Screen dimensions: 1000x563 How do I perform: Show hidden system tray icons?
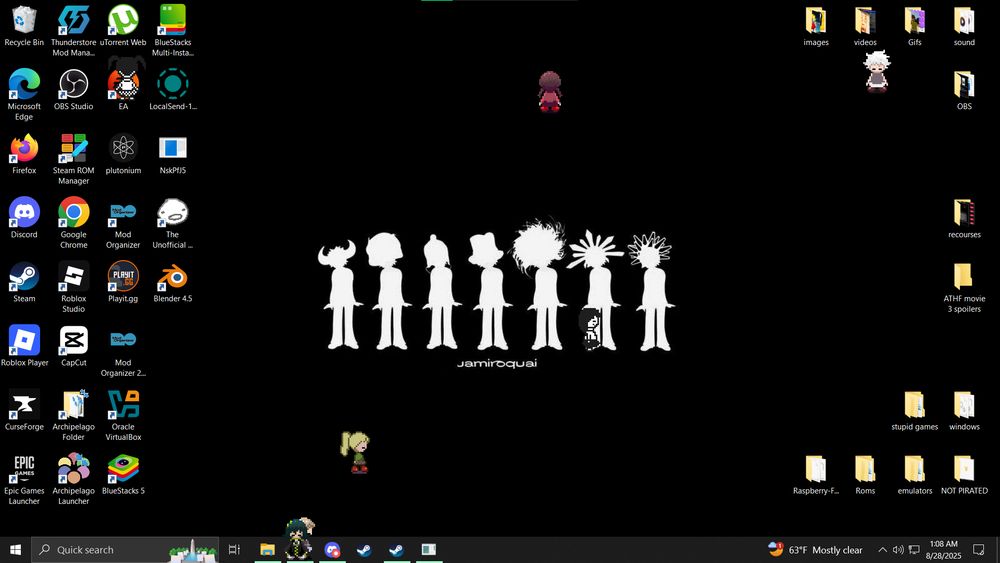point(883,550)
